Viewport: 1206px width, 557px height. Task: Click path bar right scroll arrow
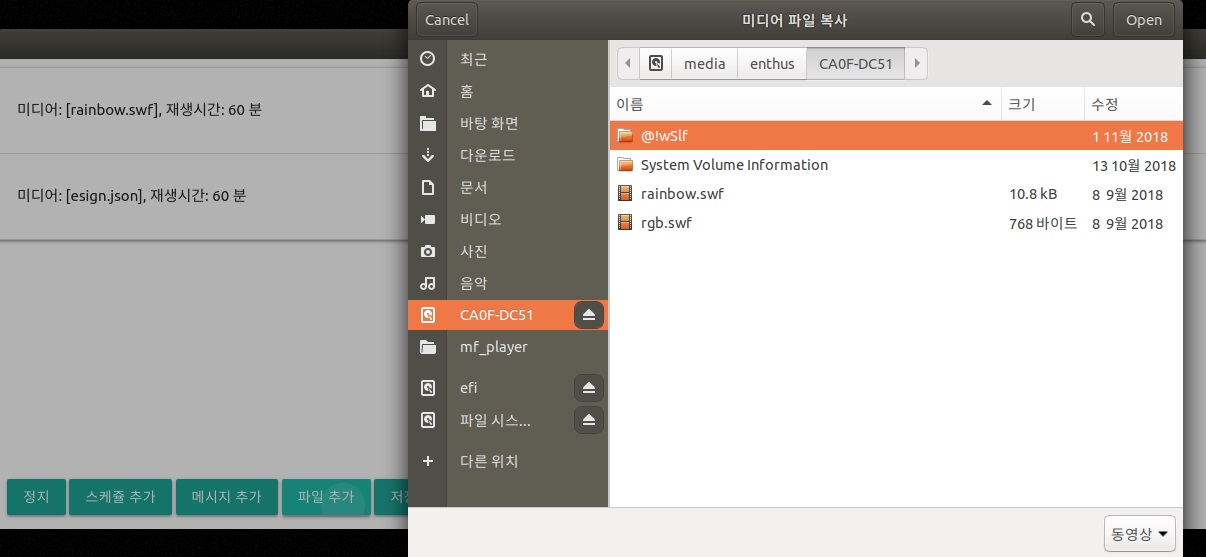click(917, 64)
